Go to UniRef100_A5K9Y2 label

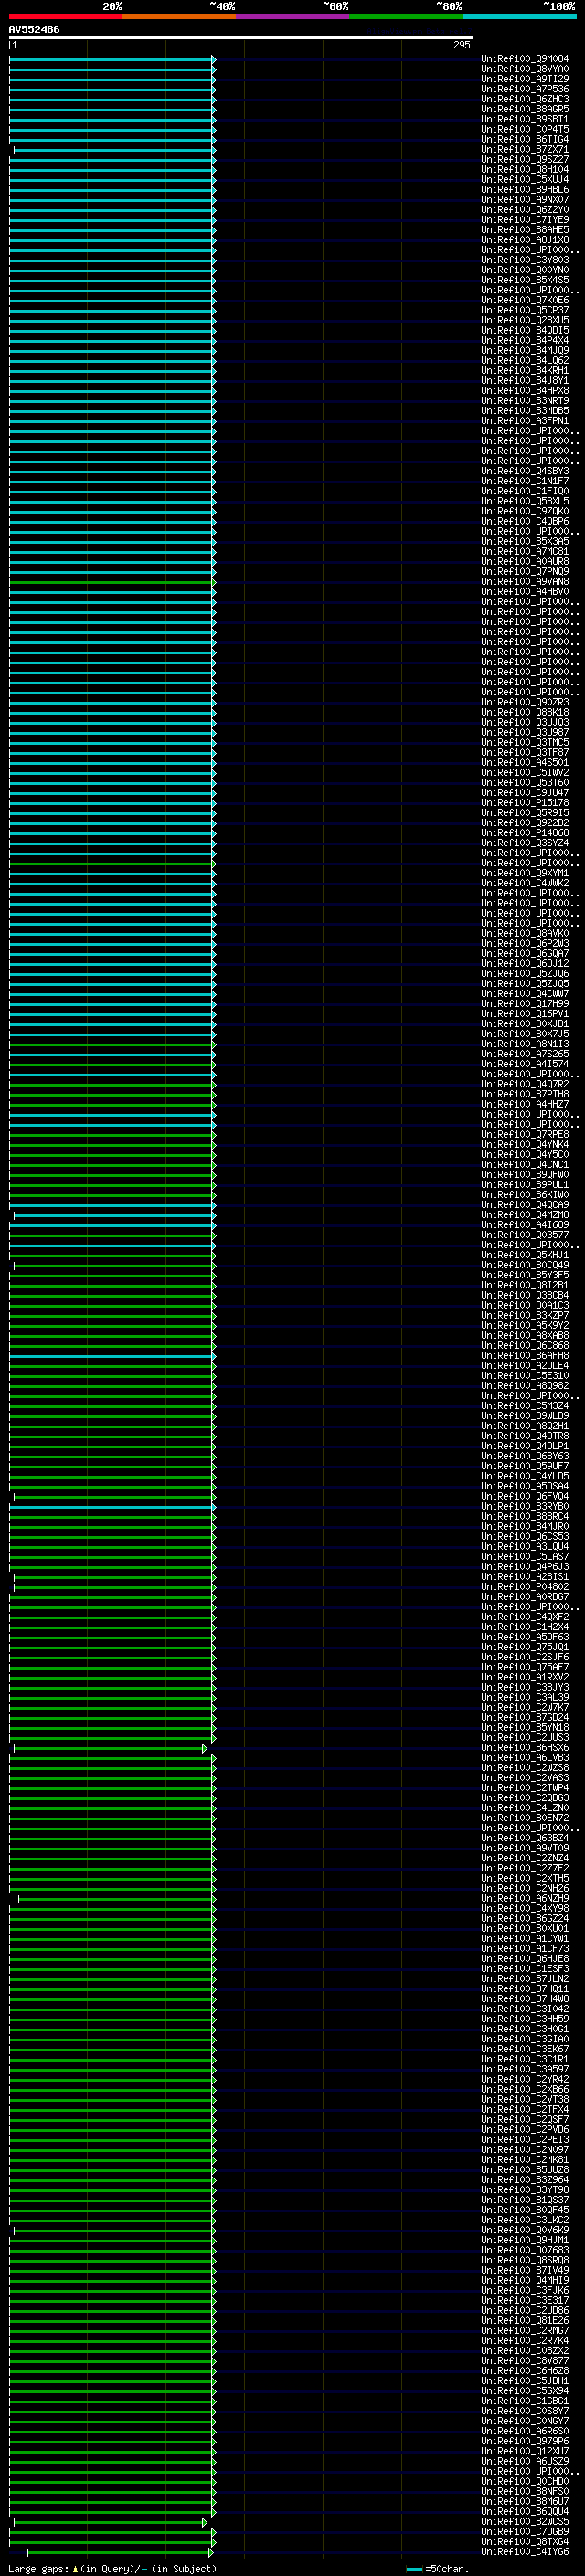click(x=525, y=1325)
